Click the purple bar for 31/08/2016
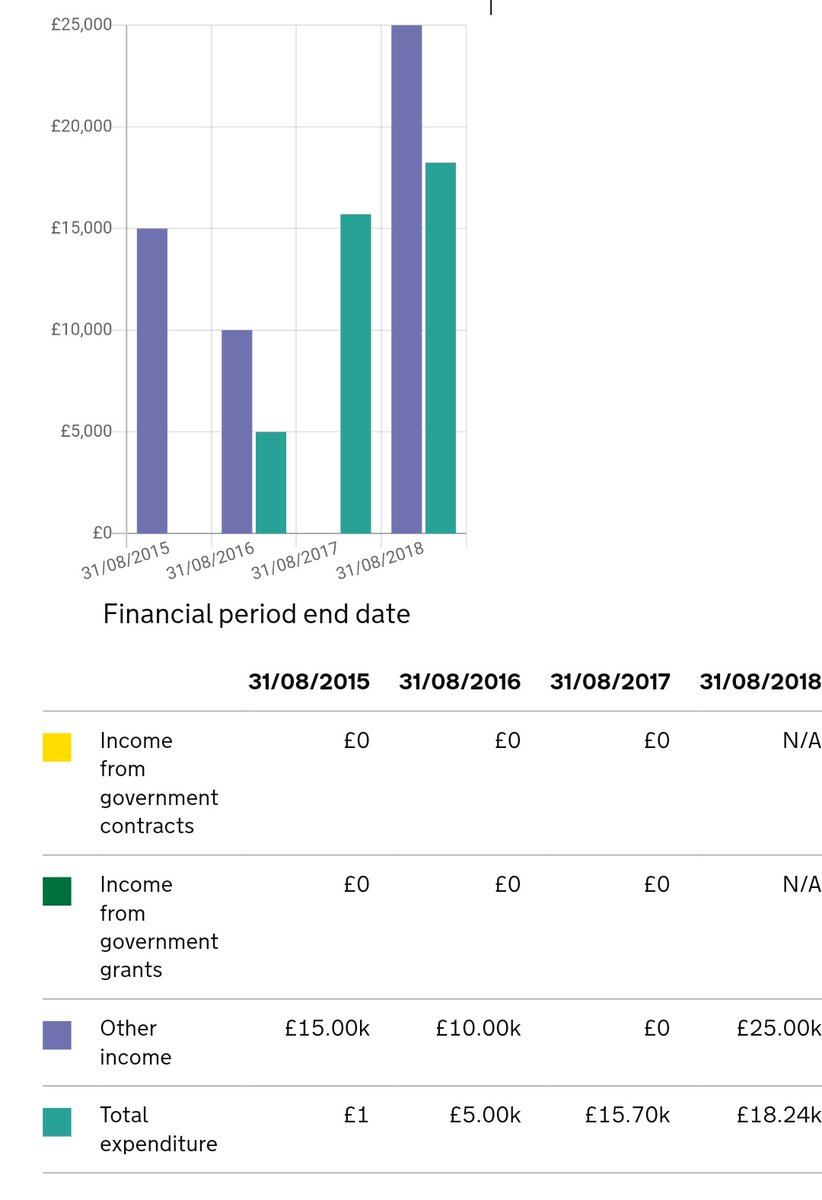Image resolution: width=822 pixels, height=1200 pixels. click(x=236, y=430)
